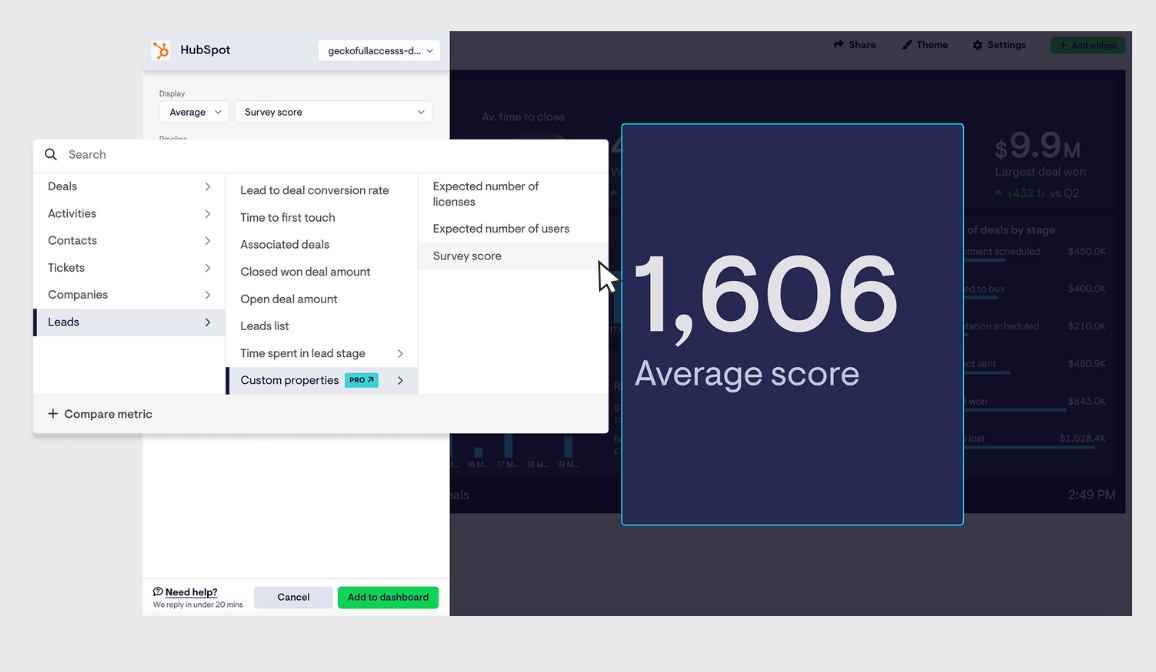
Task: Open the geckofullaccess account dropdown
Action: point(379,51)
